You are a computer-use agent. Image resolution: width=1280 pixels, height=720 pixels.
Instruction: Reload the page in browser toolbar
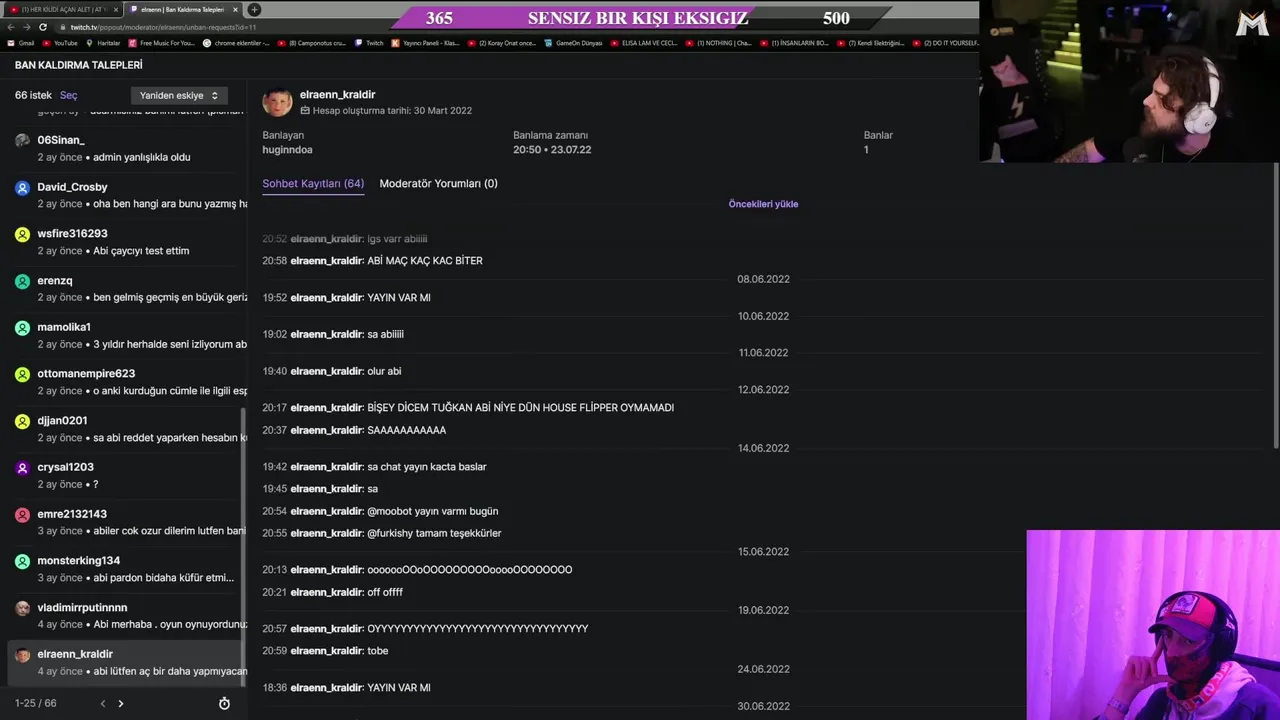pos(42,27)
